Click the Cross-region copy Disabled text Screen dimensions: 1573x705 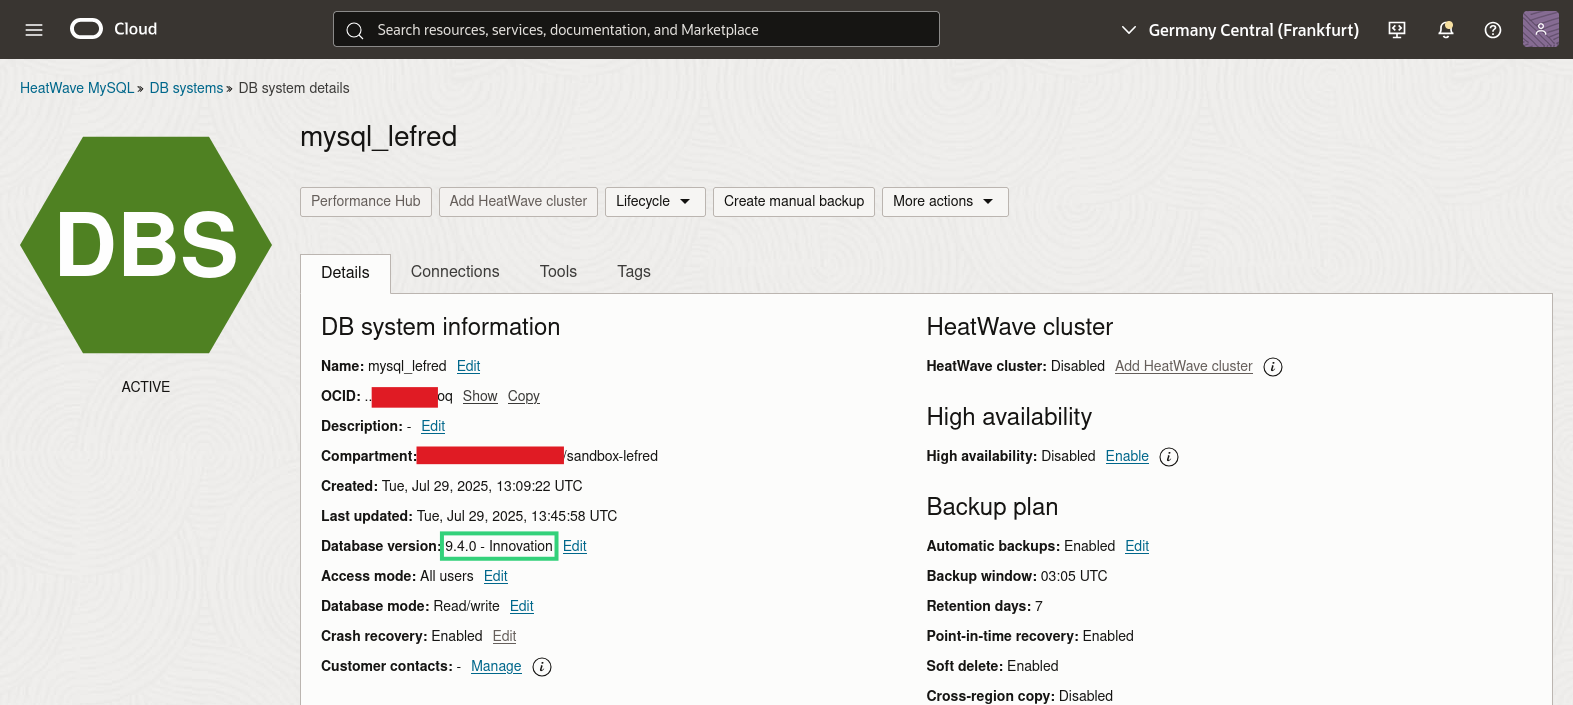(1020, 696)
